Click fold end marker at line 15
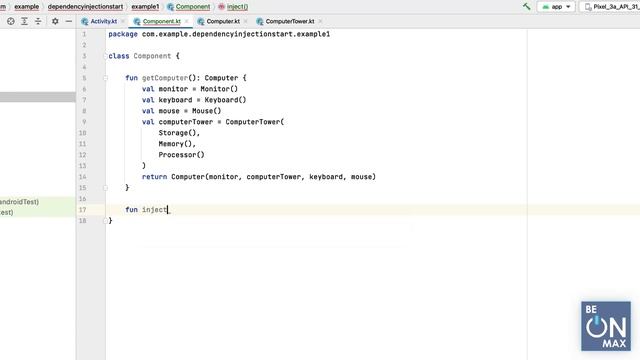 [x=105, y=188]
